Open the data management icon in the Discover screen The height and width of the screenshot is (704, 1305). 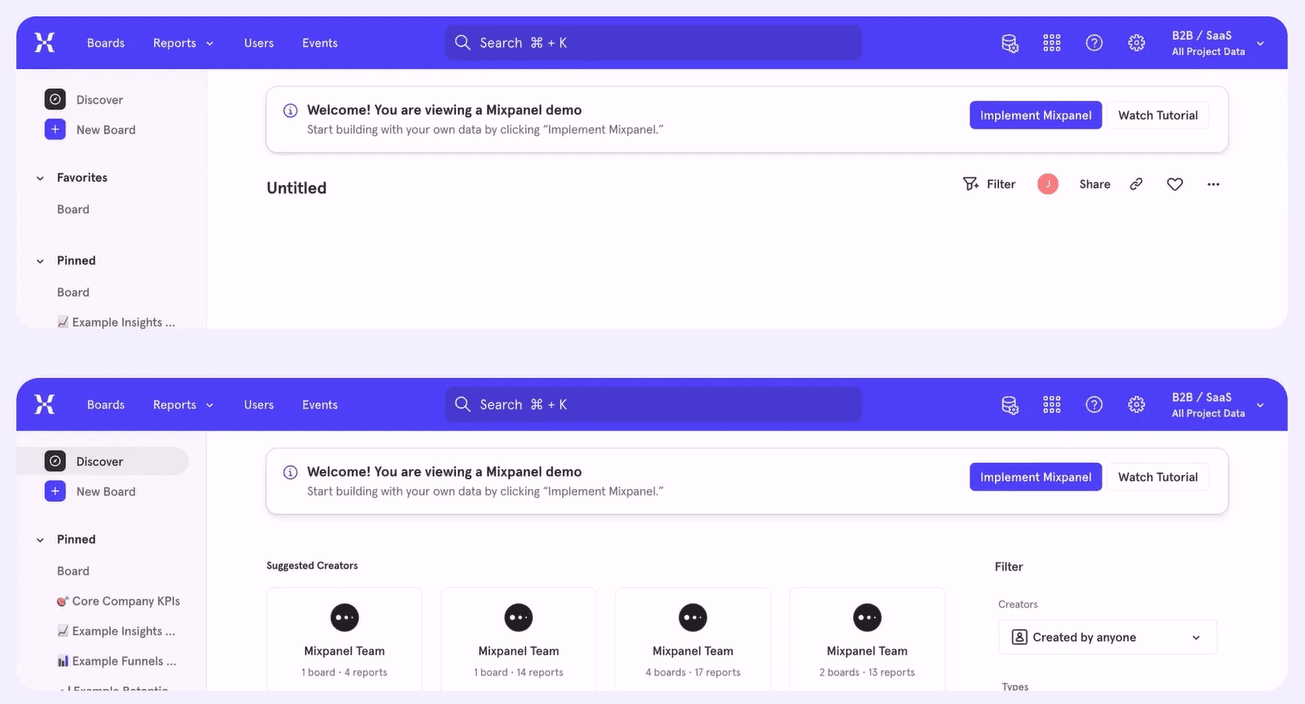(1010, 405)
